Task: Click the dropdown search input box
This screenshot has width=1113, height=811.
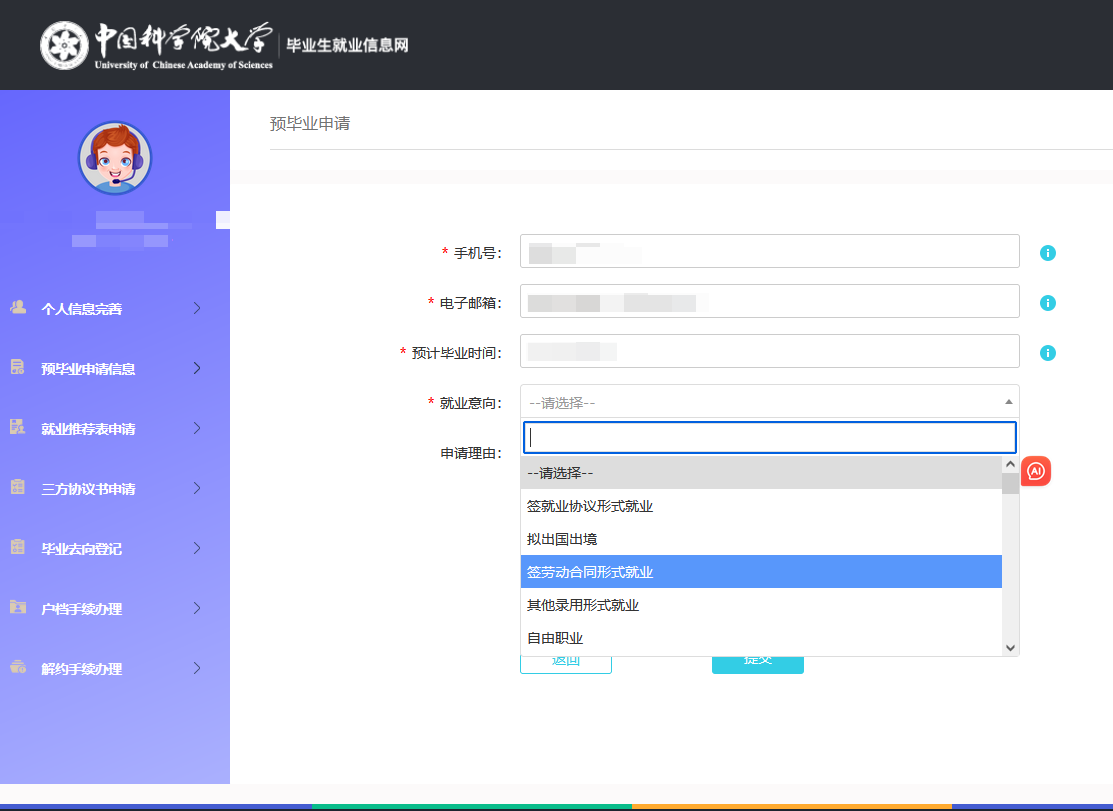Action: click(x=769, y=437)
